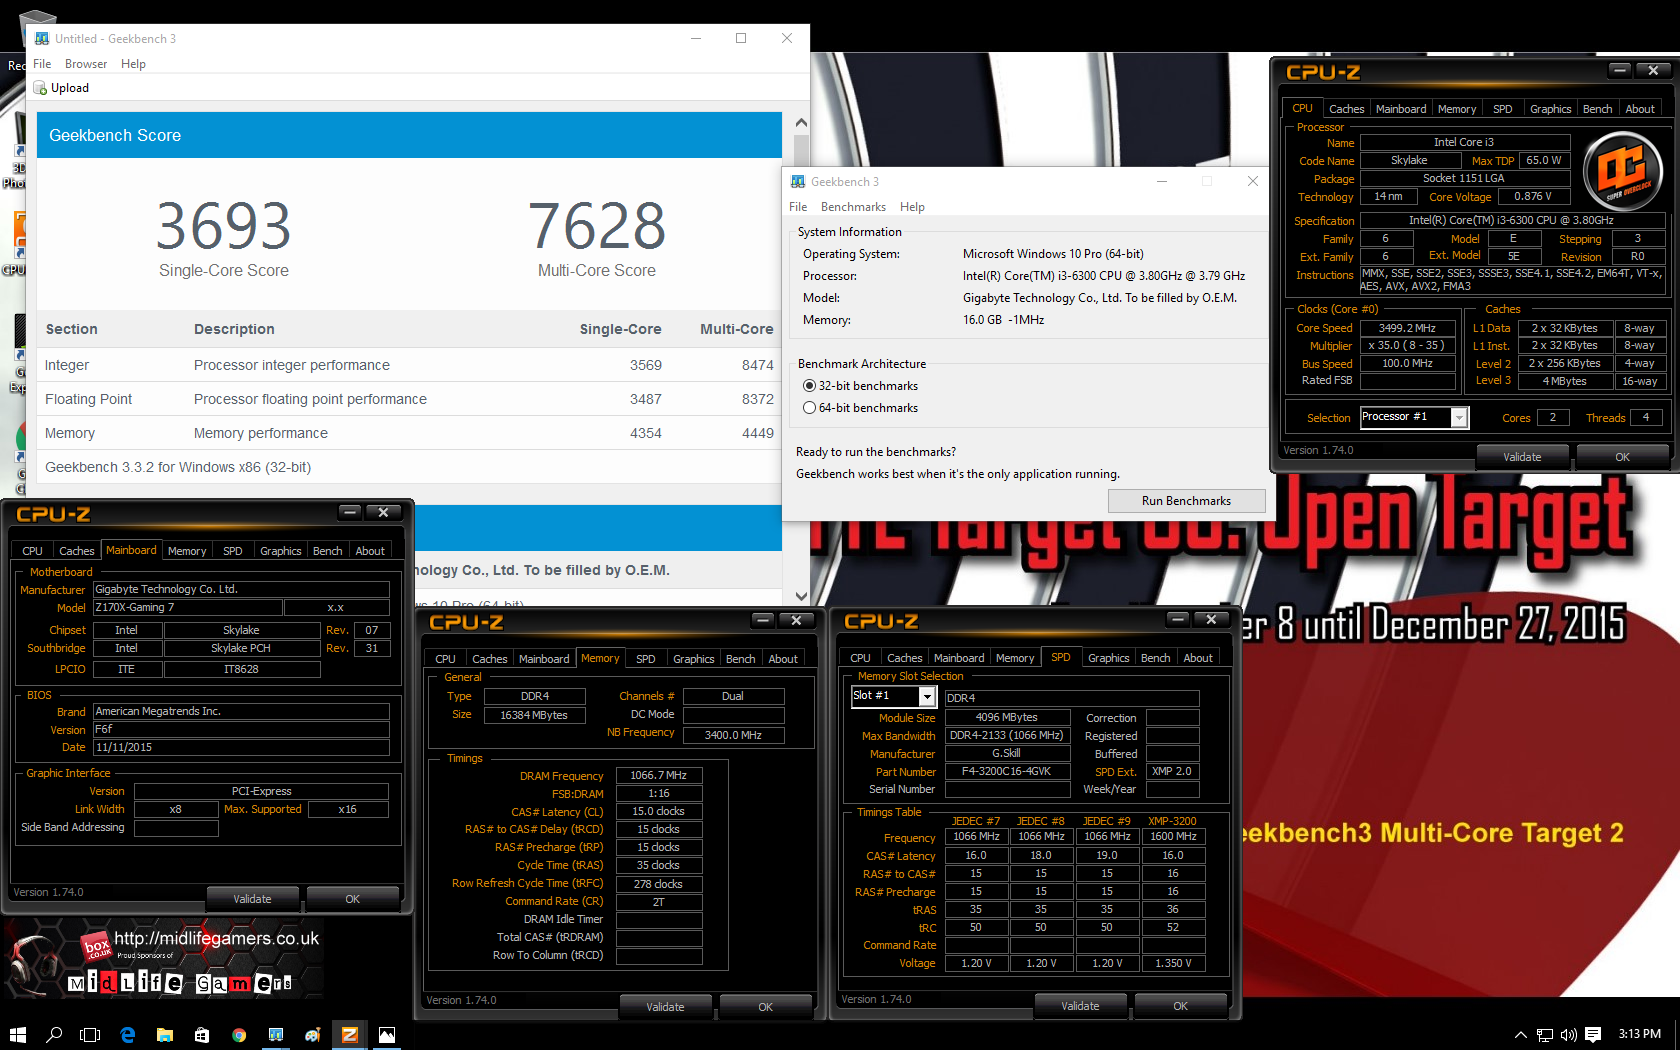The image size is (1680, 1050).
Task: Click the taskbar clock showing 3:13 PM
Action: coord(1639,1034)
